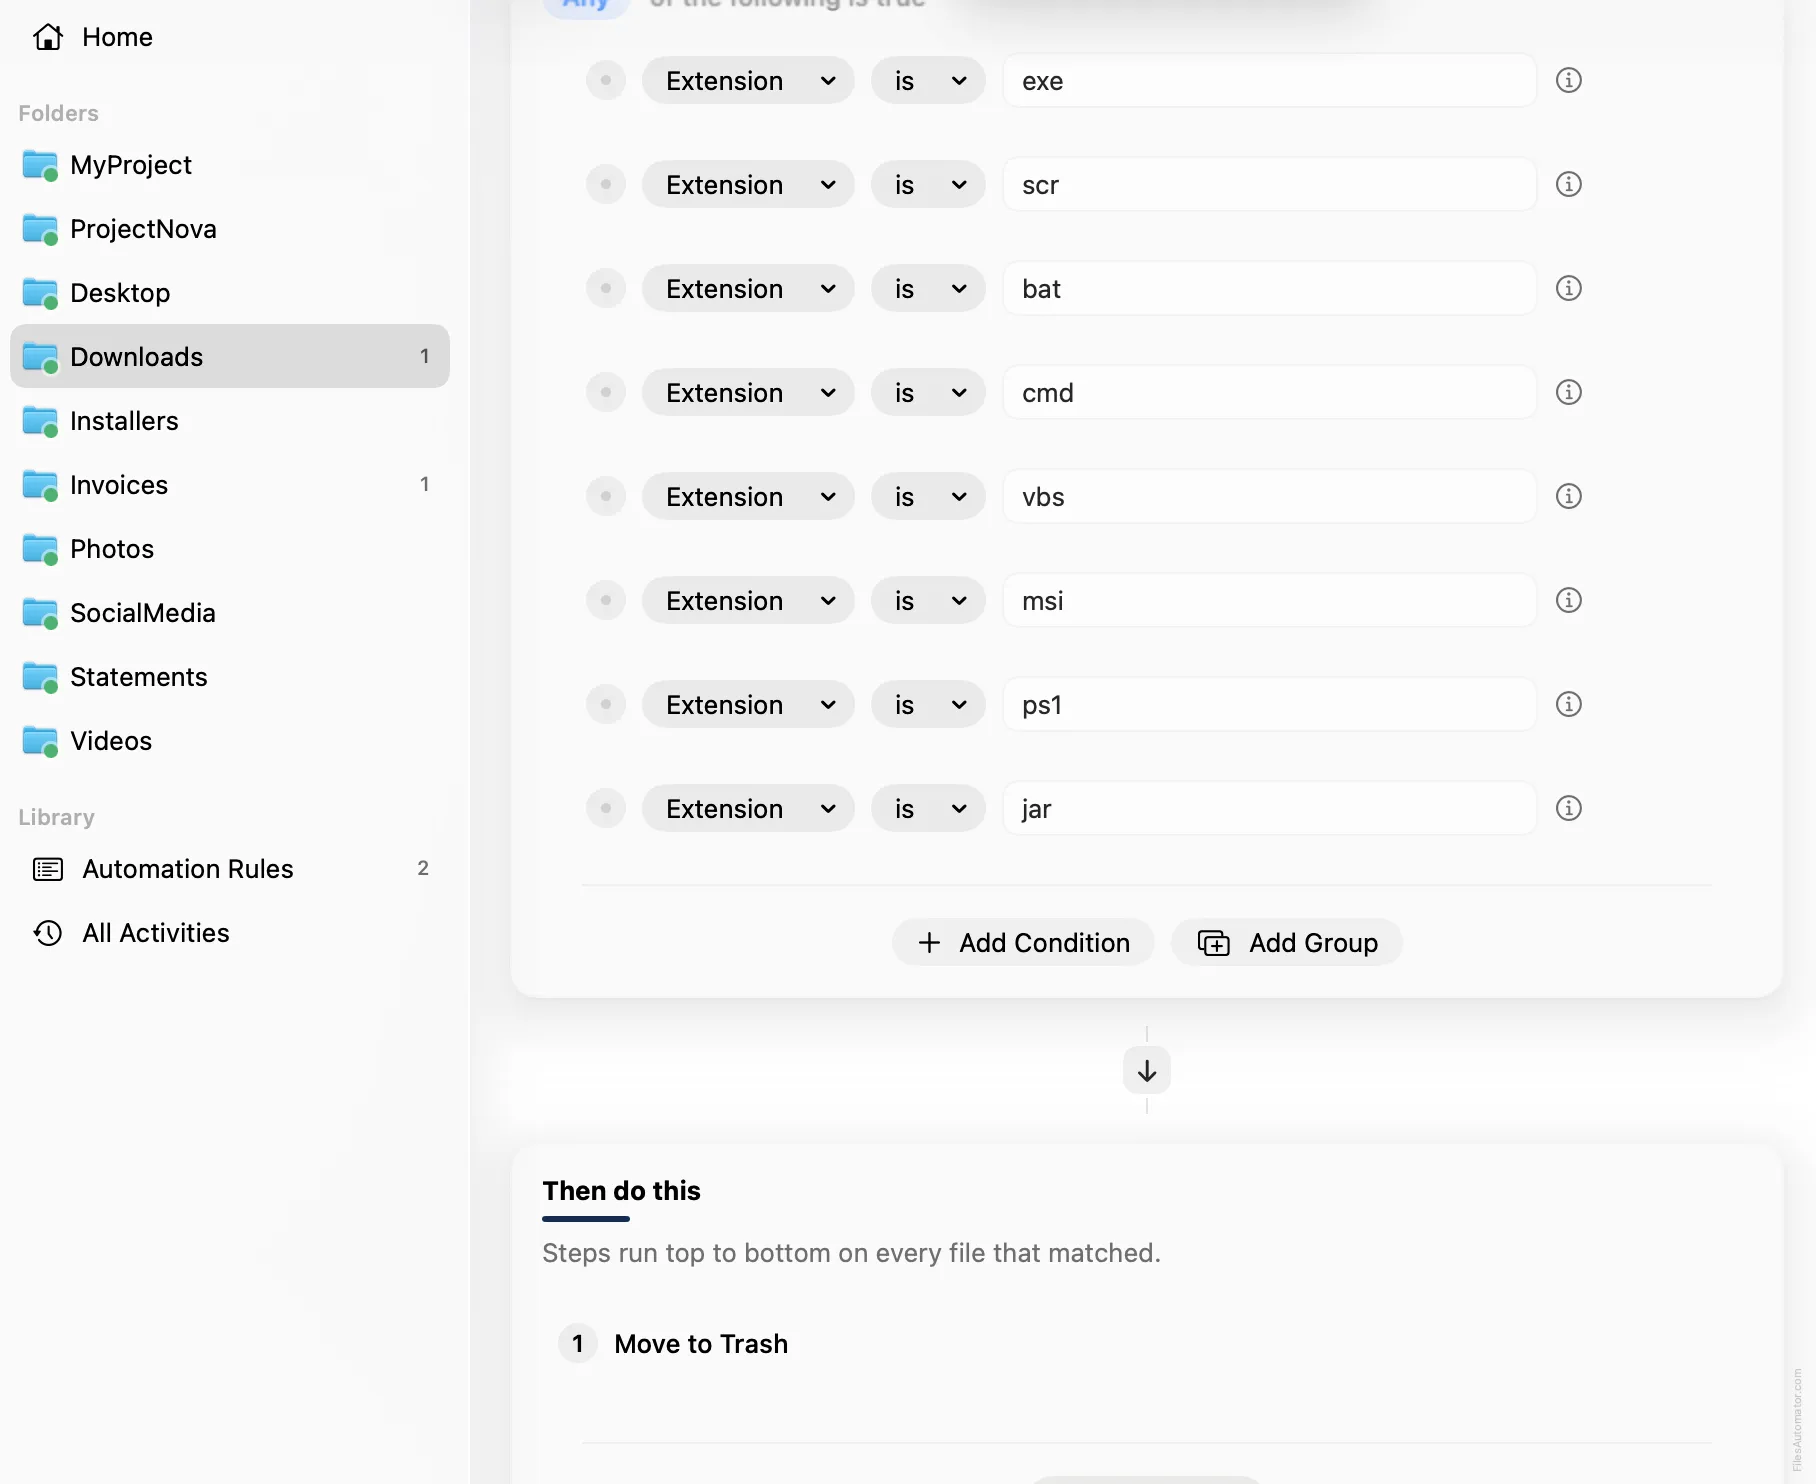The width and height of the screenshot is (1816, 1484).
Task: Click the Photos folder icon
Action: click(x=40, y=549)
